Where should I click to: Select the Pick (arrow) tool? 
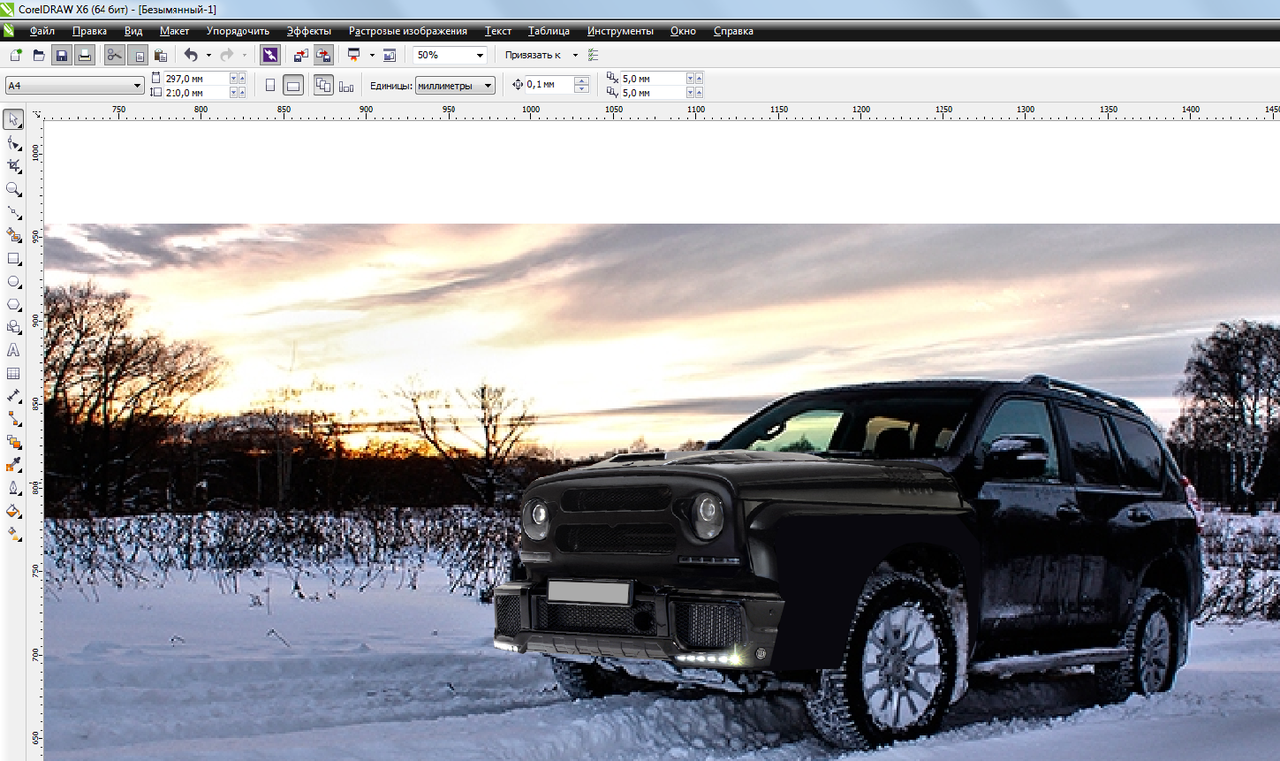coord(14,120)
